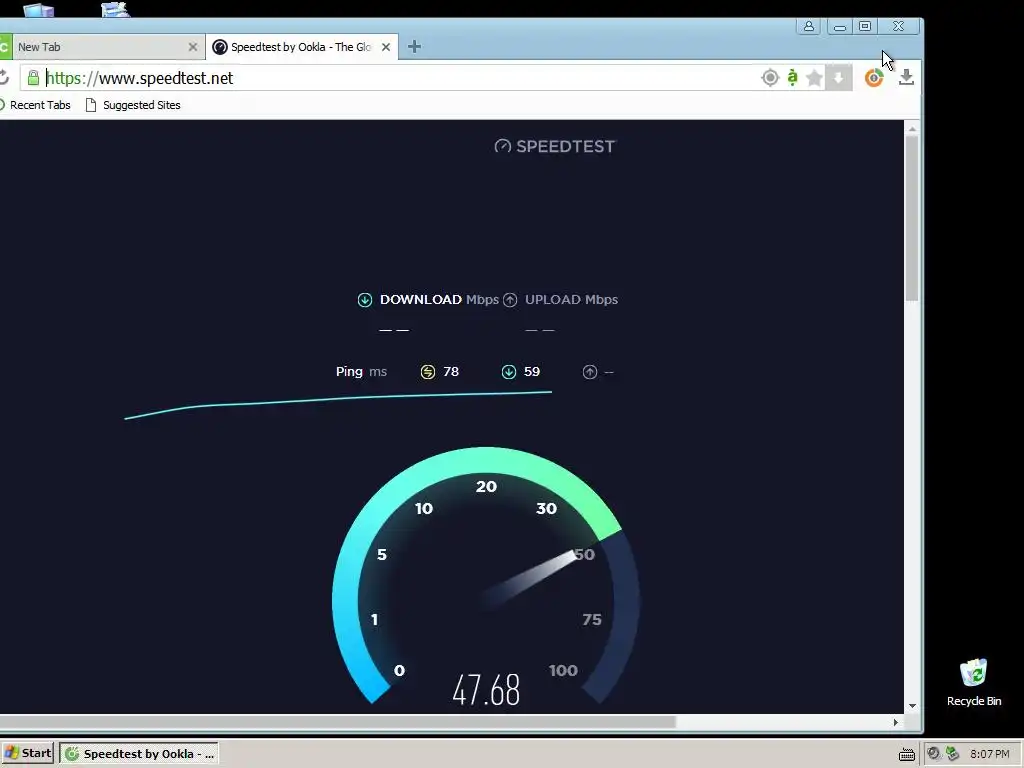Click the Ping ms label
This screenshot has width=1024, height=768.
pyautogui.click(x=361, y=372)
